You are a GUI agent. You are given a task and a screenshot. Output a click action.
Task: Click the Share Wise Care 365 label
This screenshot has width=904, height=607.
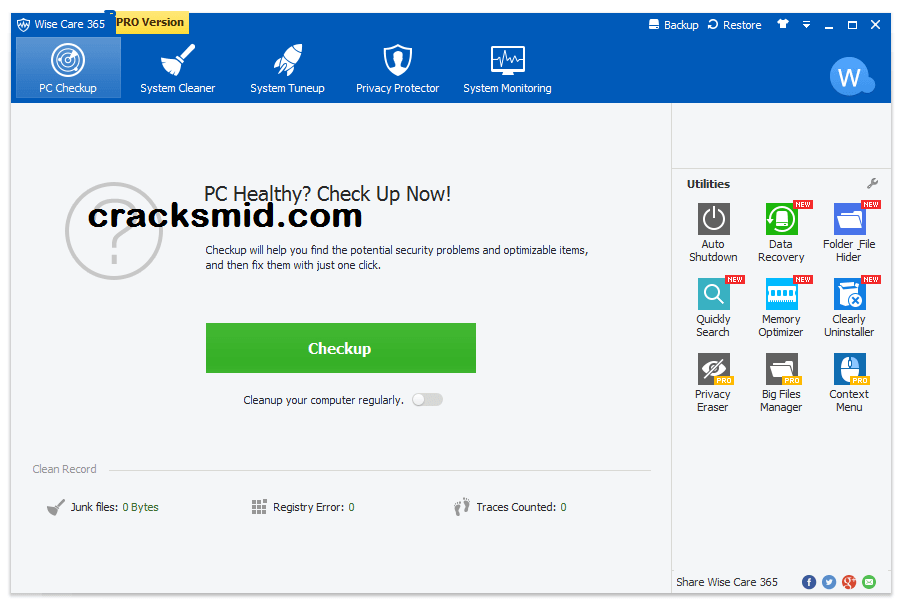[x=727, y=582]
